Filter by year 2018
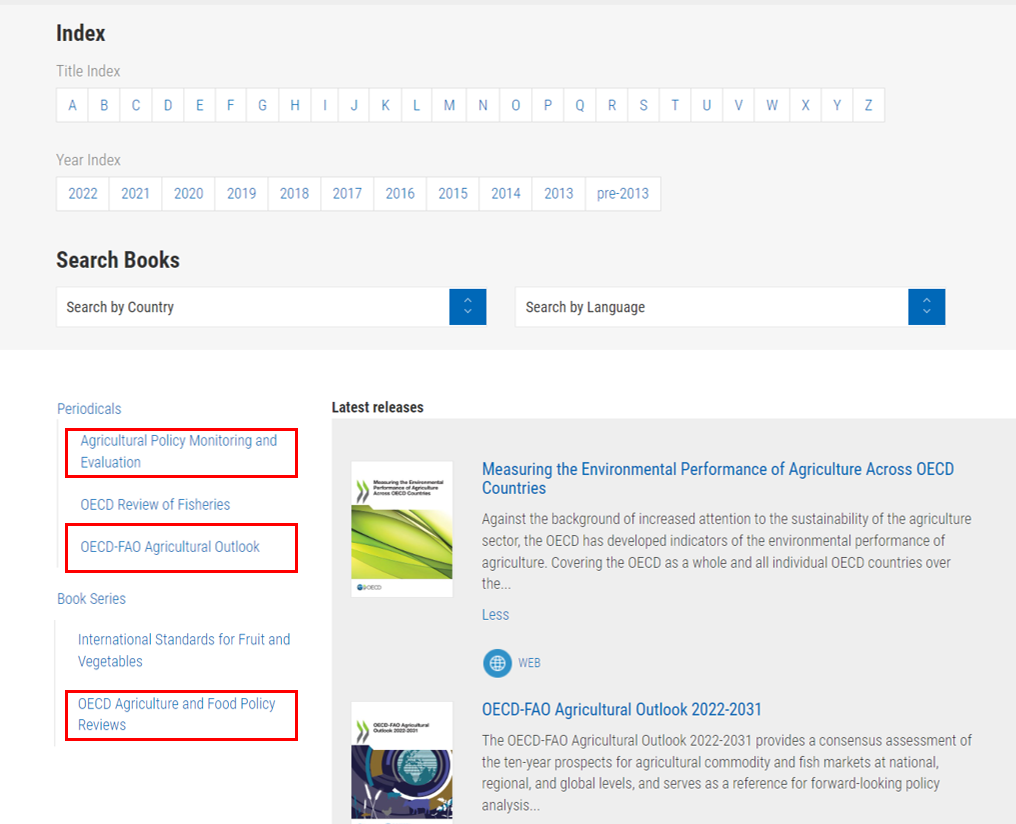Viewport: 1016px width, 824px height. coord(294,194)
